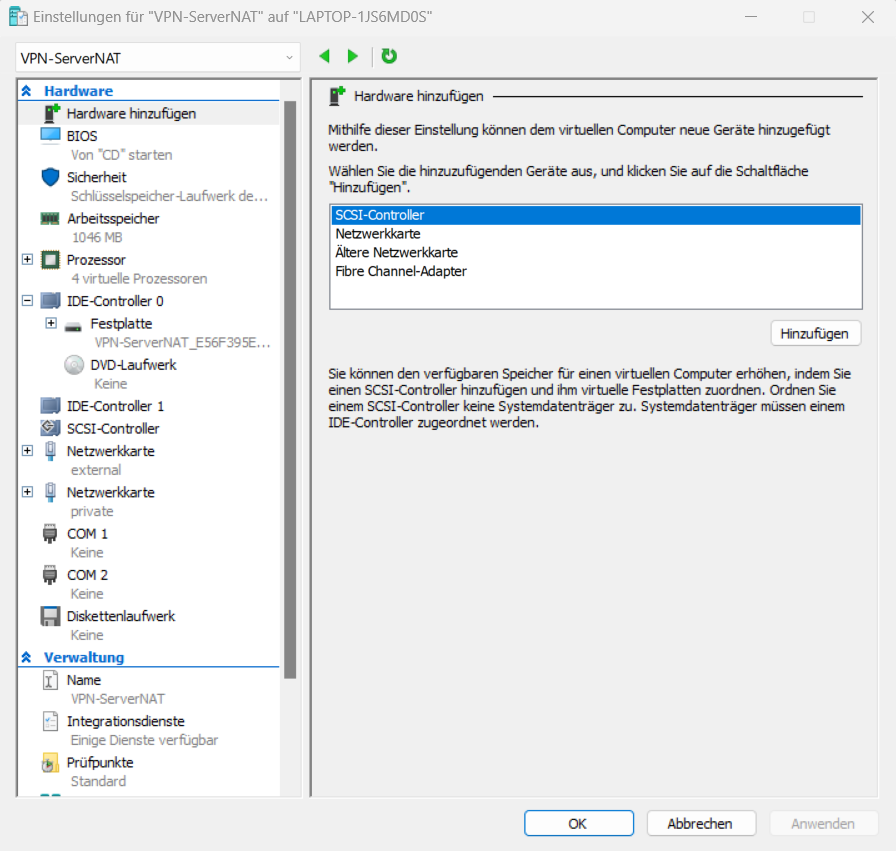
Task: Click the green forward navigation arrow
Action: pos(353,56)
